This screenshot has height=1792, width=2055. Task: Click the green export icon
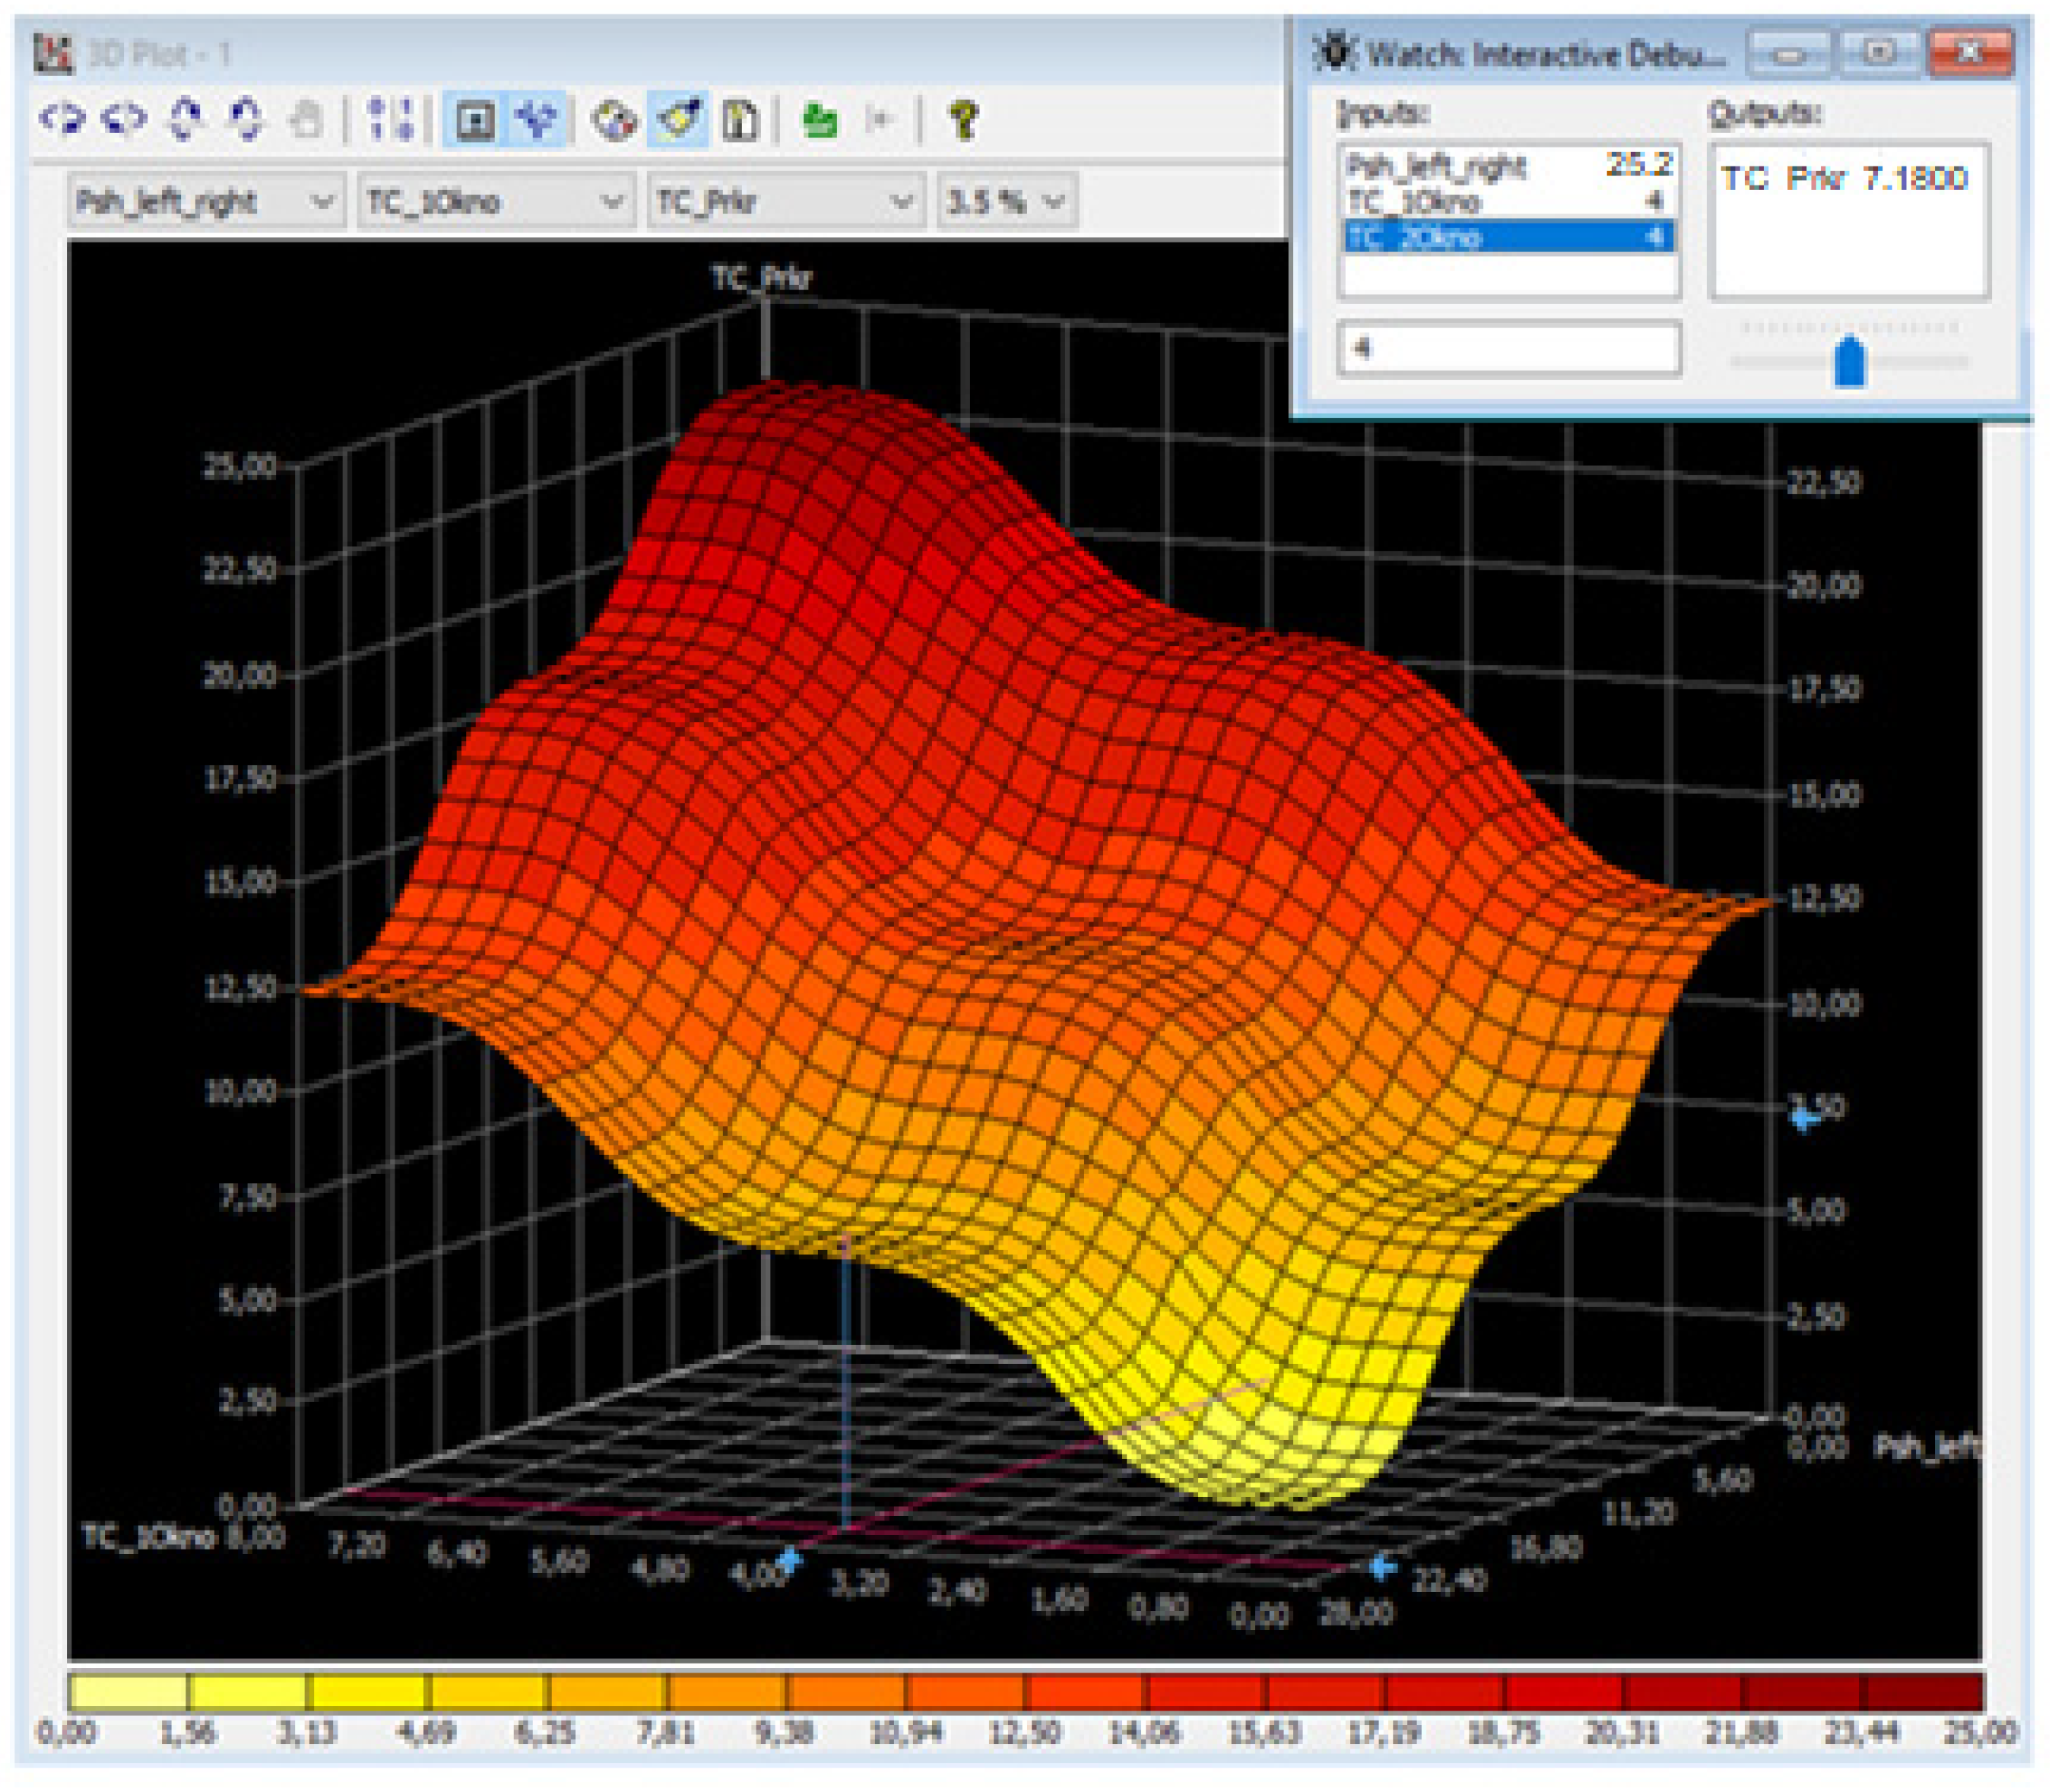coord(820,121)
